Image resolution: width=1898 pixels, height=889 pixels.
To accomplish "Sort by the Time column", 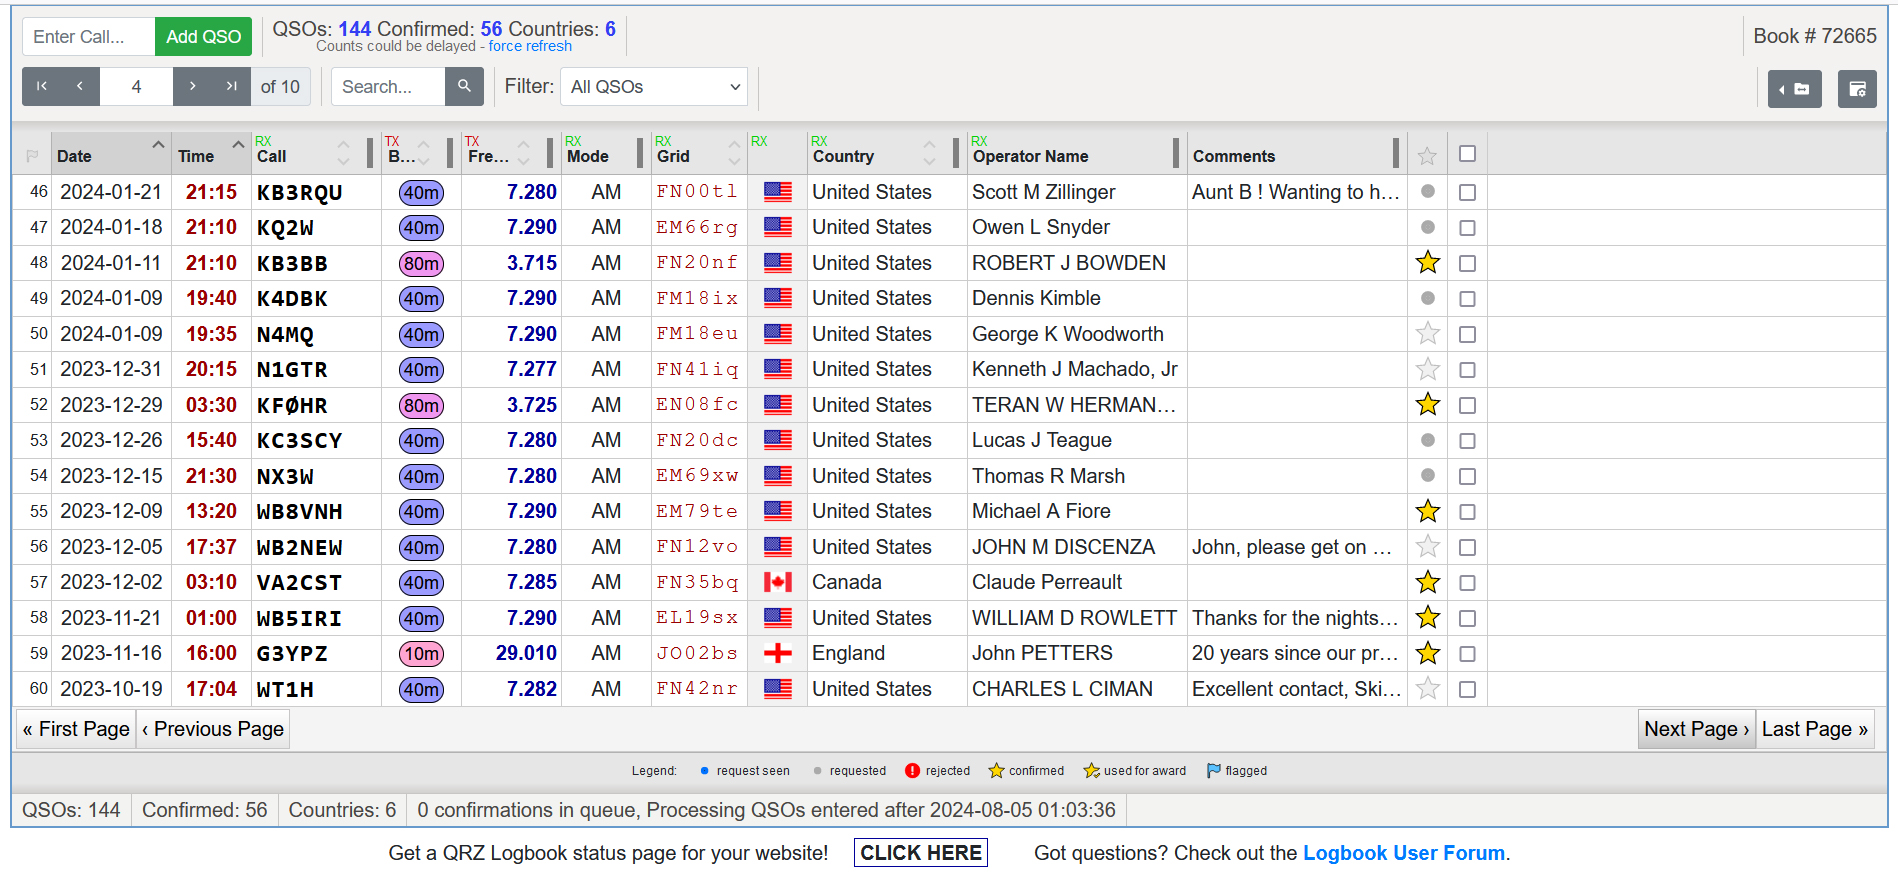I will tap(211, 153).
